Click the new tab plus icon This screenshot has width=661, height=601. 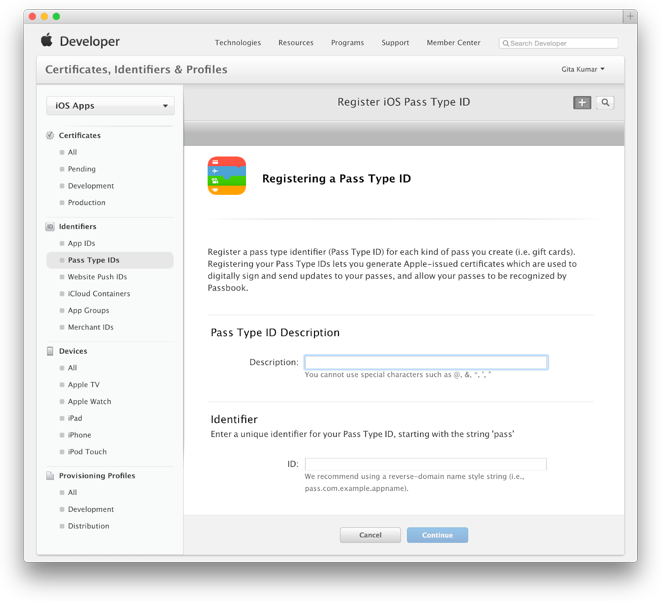point(630,16)
